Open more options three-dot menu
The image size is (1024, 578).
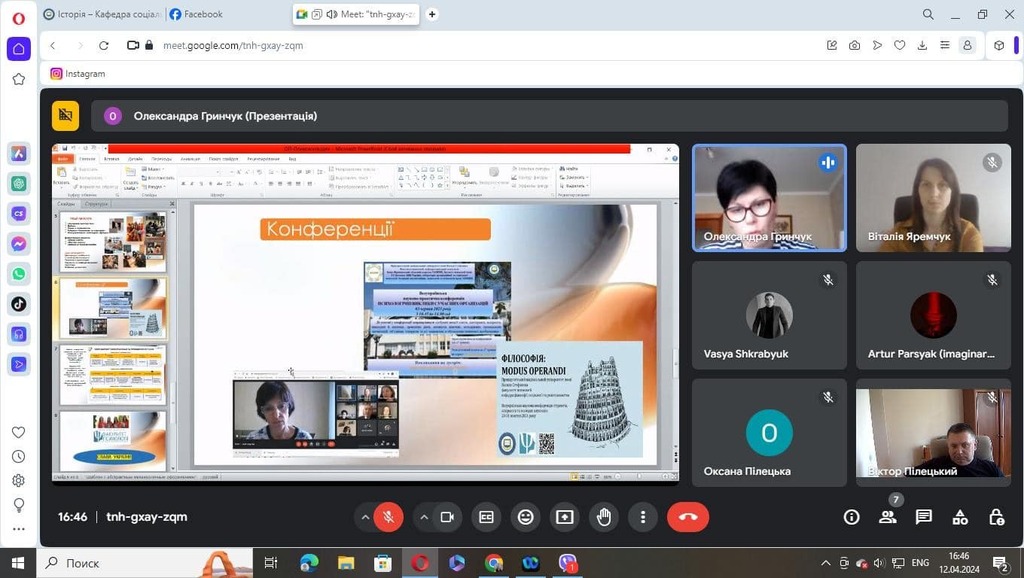tap(643, 517)
